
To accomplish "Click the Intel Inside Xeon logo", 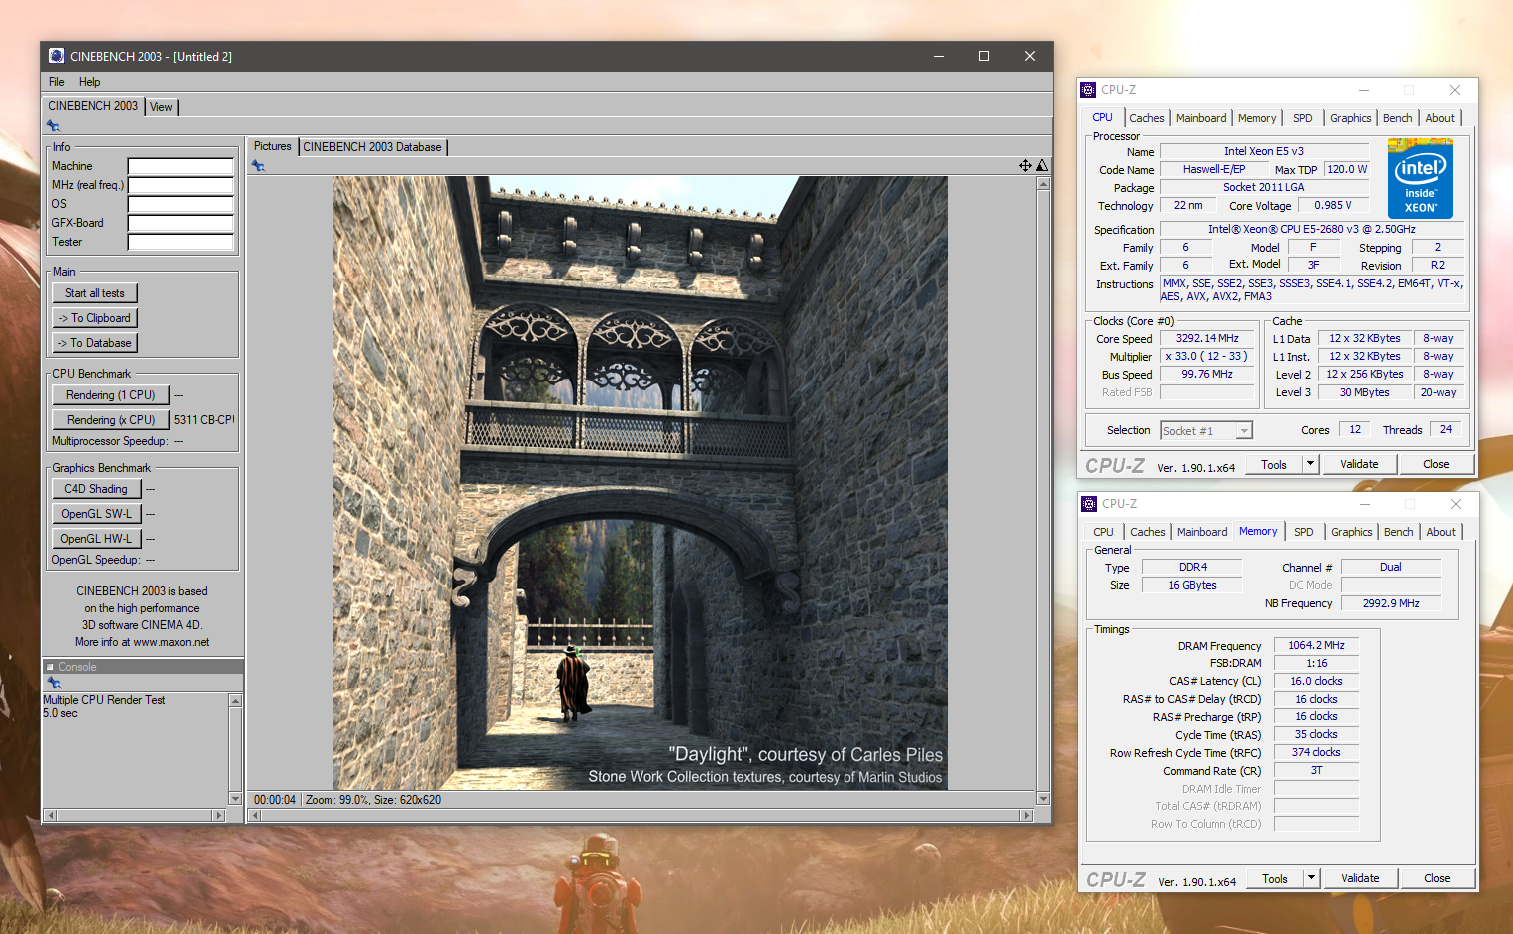I will 1420,179.
